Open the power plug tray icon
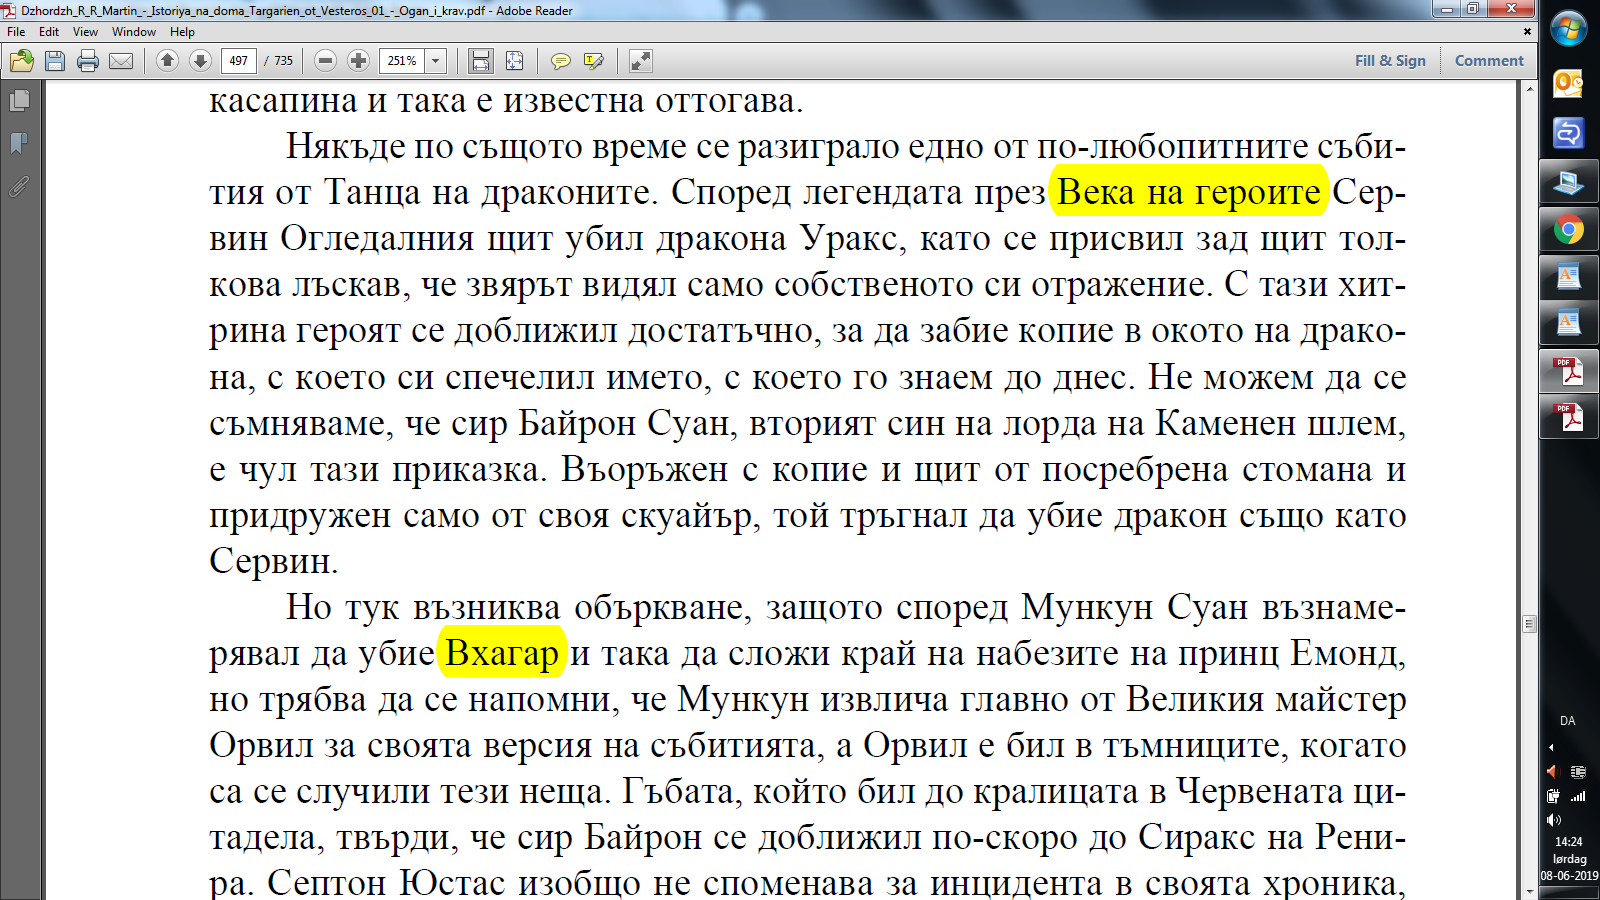Image resolution: width=1600 pixels, height=900 pixels. (x=1553, y=796)
